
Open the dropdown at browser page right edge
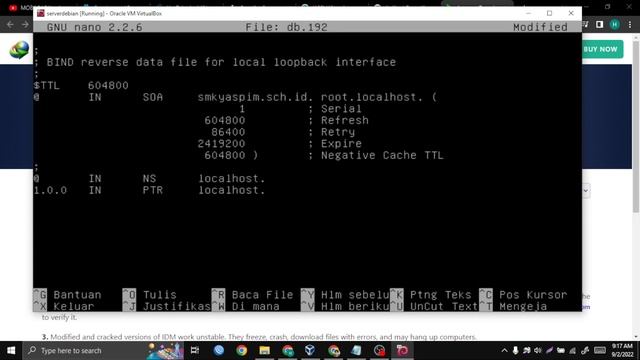coord(586,191)
